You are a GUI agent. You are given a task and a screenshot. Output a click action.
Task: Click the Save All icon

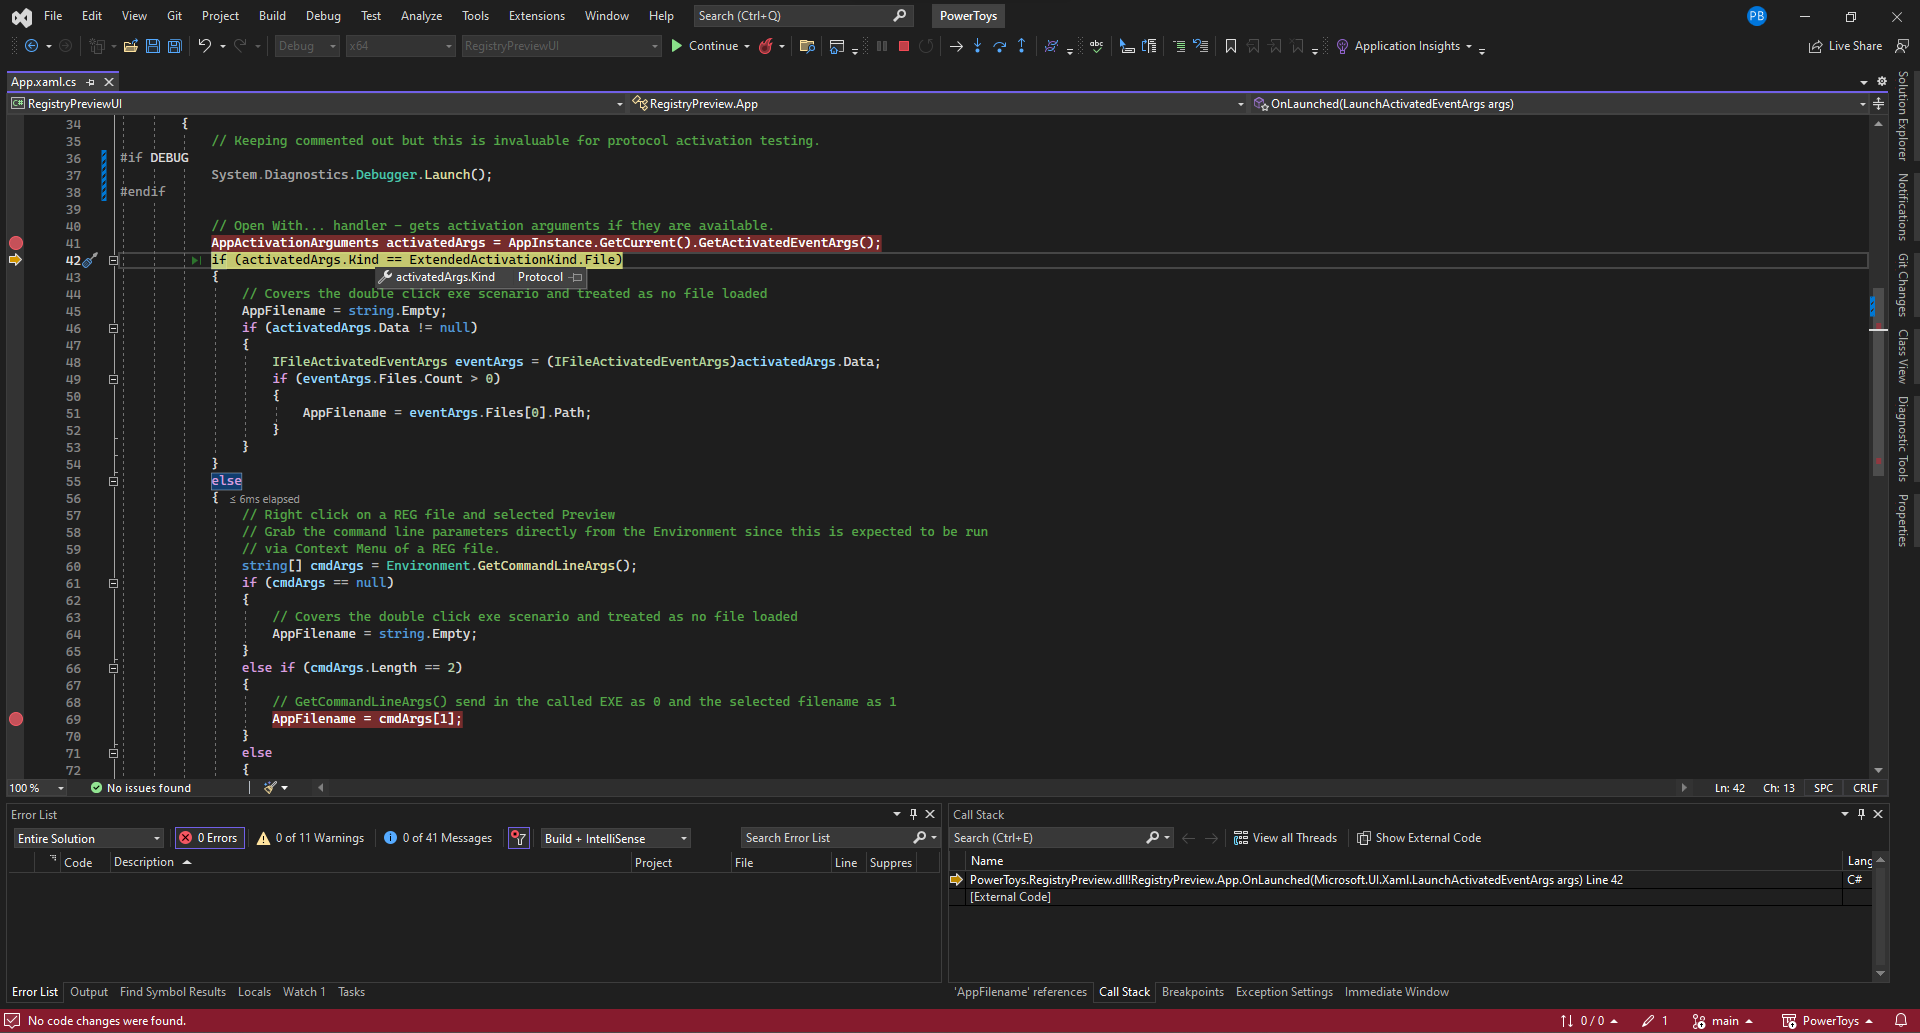pos(174,46)
